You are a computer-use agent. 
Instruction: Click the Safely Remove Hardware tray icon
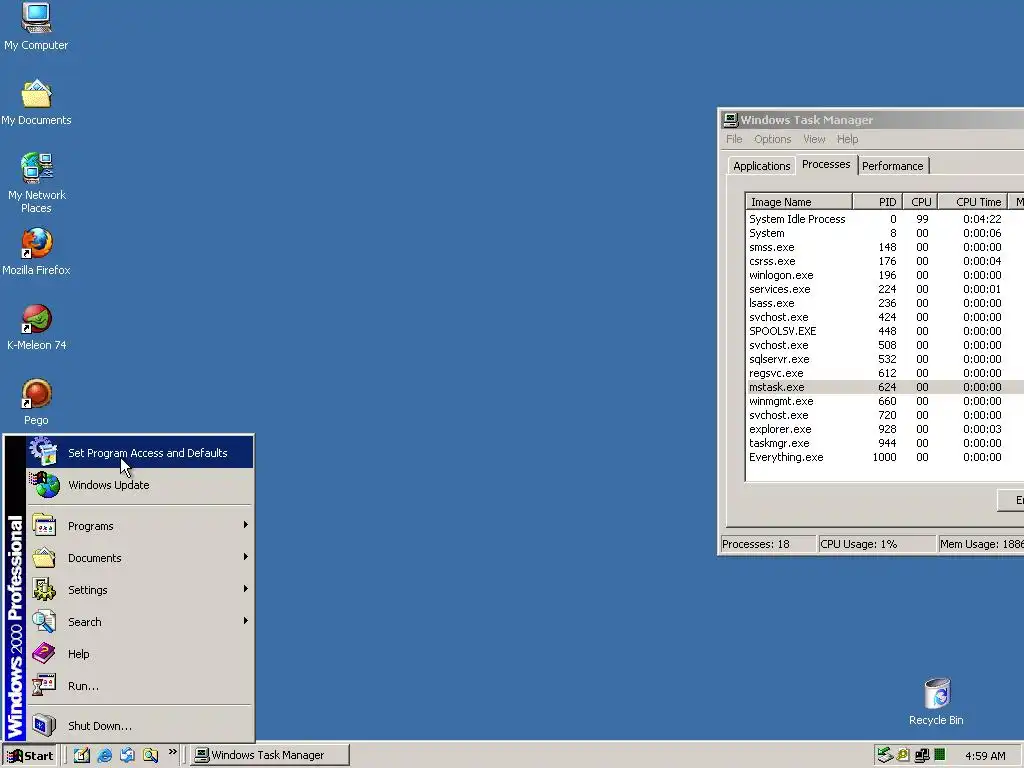tap(885, 755)
